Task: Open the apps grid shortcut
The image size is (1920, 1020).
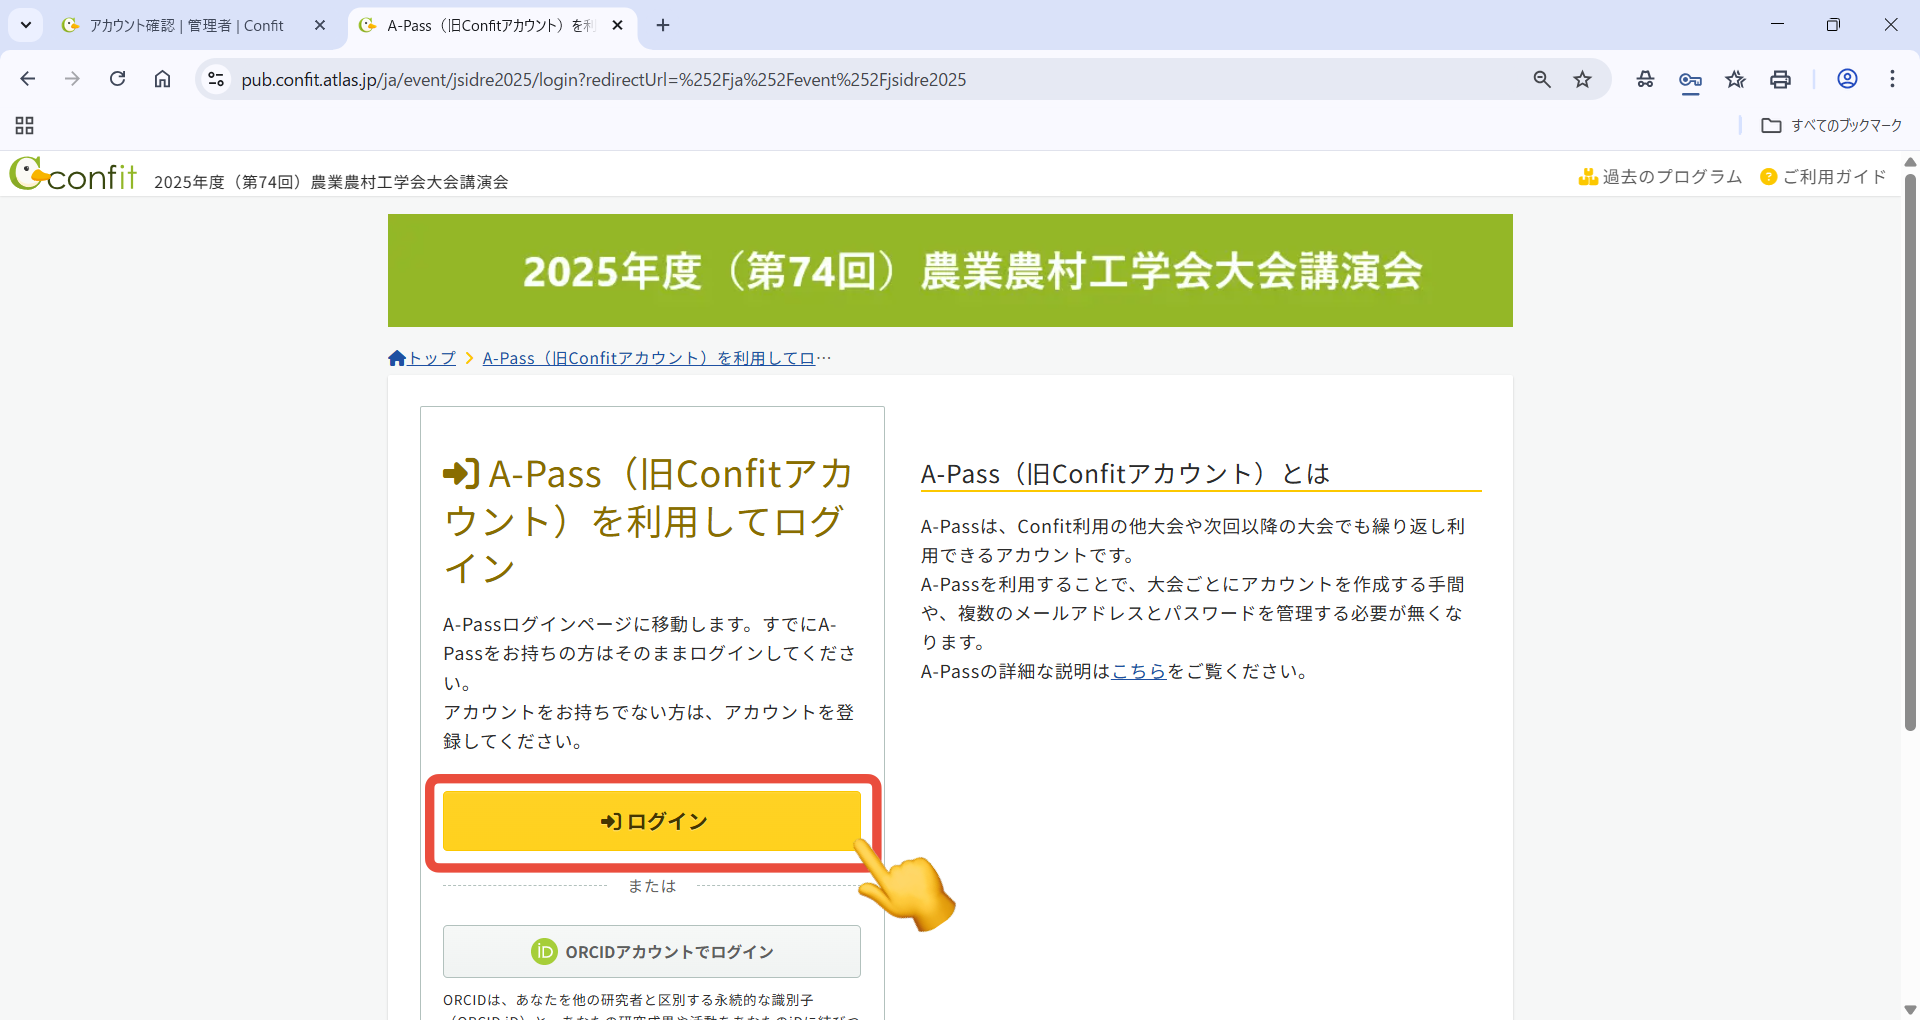Action: point(25,125)
